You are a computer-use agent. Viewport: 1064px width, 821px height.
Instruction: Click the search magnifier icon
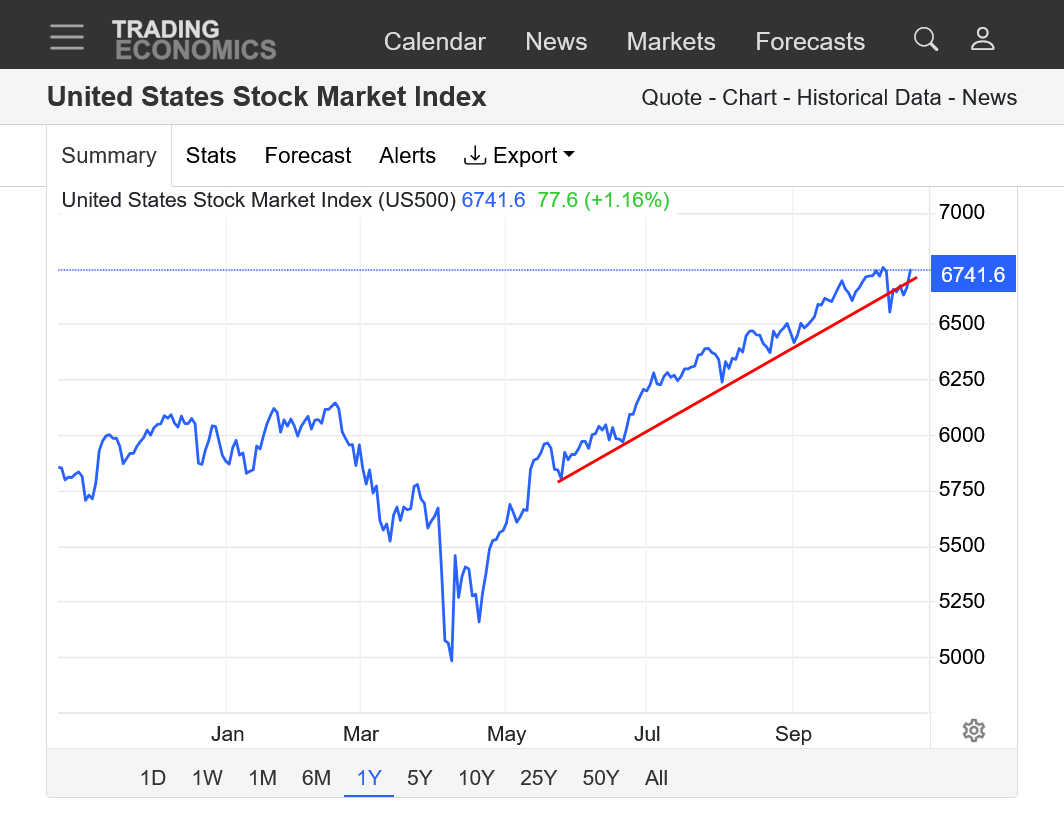pos(926,39)
